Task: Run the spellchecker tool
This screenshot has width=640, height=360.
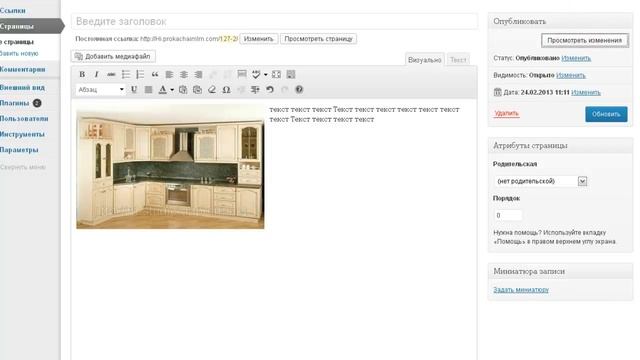Action: point(256,74)
